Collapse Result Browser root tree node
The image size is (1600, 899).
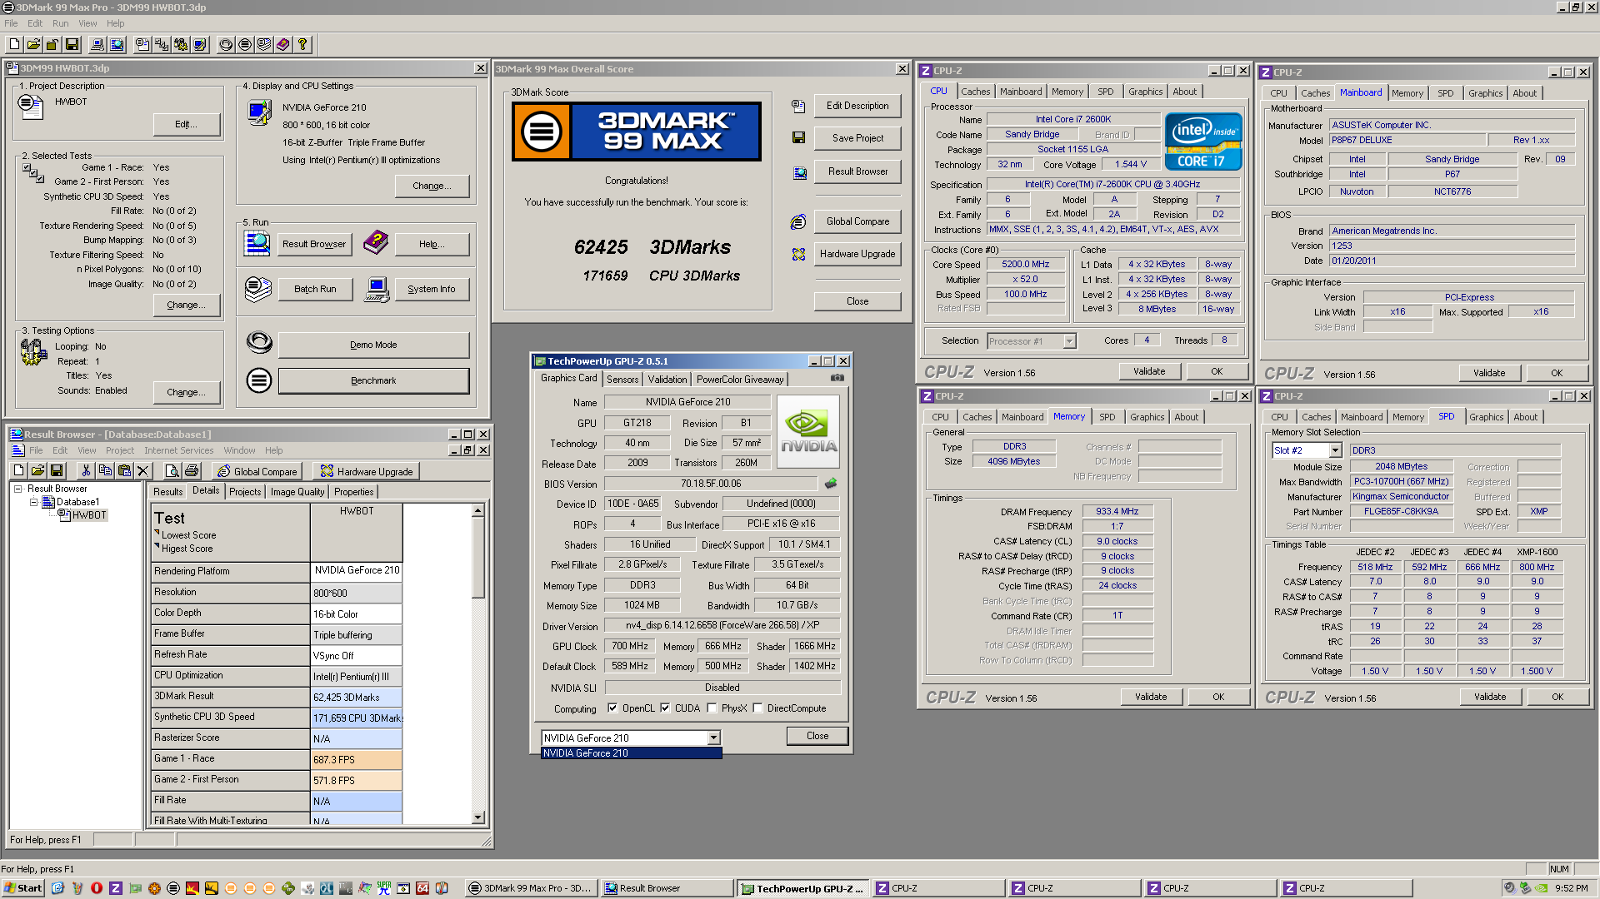point(18,489)
